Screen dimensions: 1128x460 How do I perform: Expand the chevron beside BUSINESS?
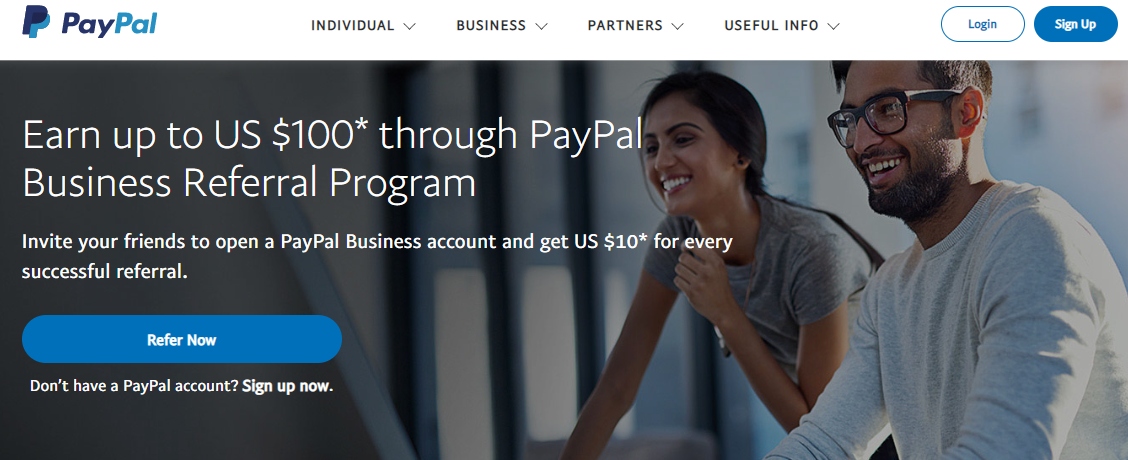[x=541, y=26]
